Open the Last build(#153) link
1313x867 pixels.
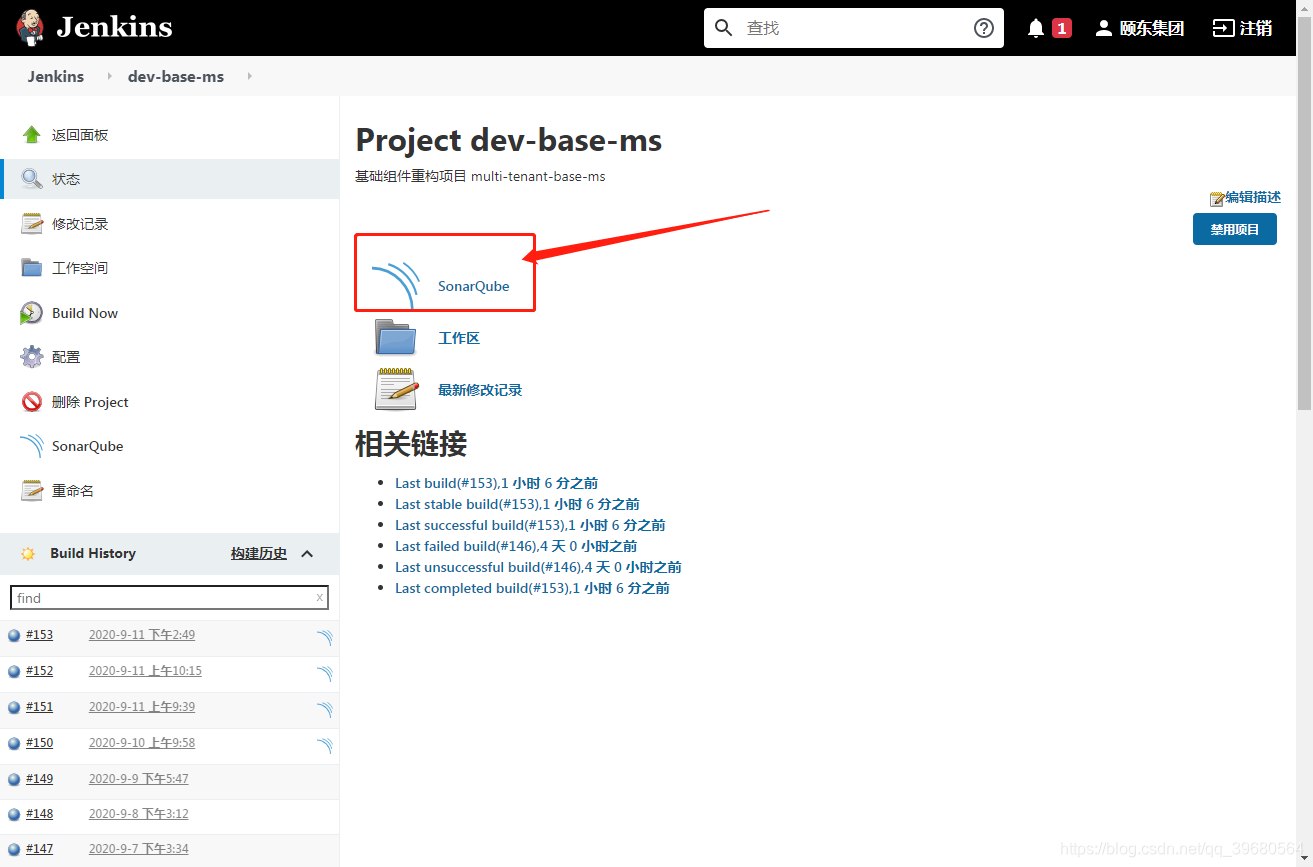click(x=497, y=483)
